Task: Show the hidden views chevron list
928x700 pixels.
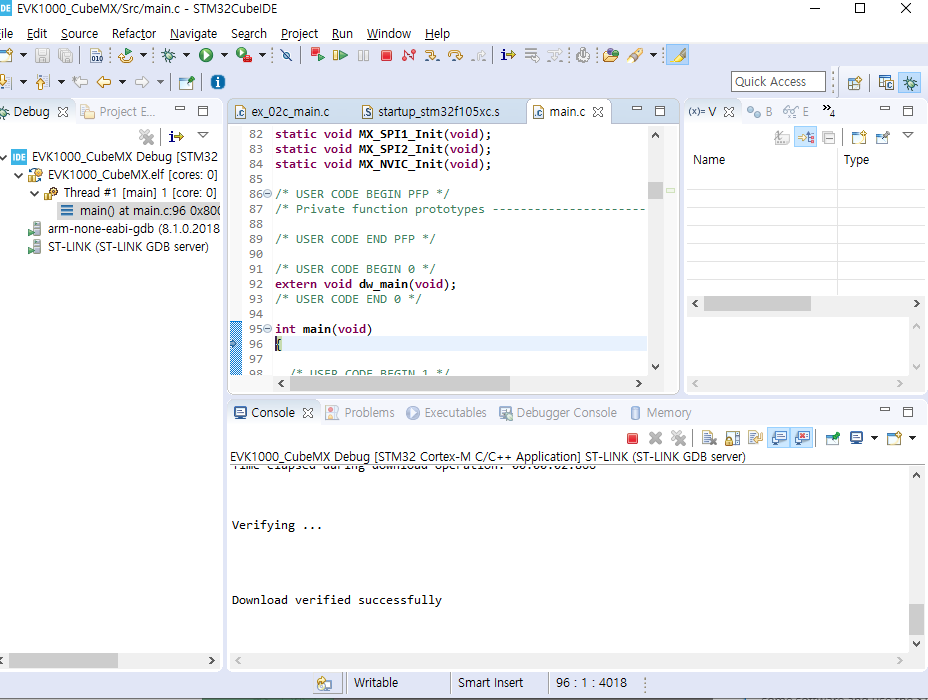Action: [x=829, y=110]
